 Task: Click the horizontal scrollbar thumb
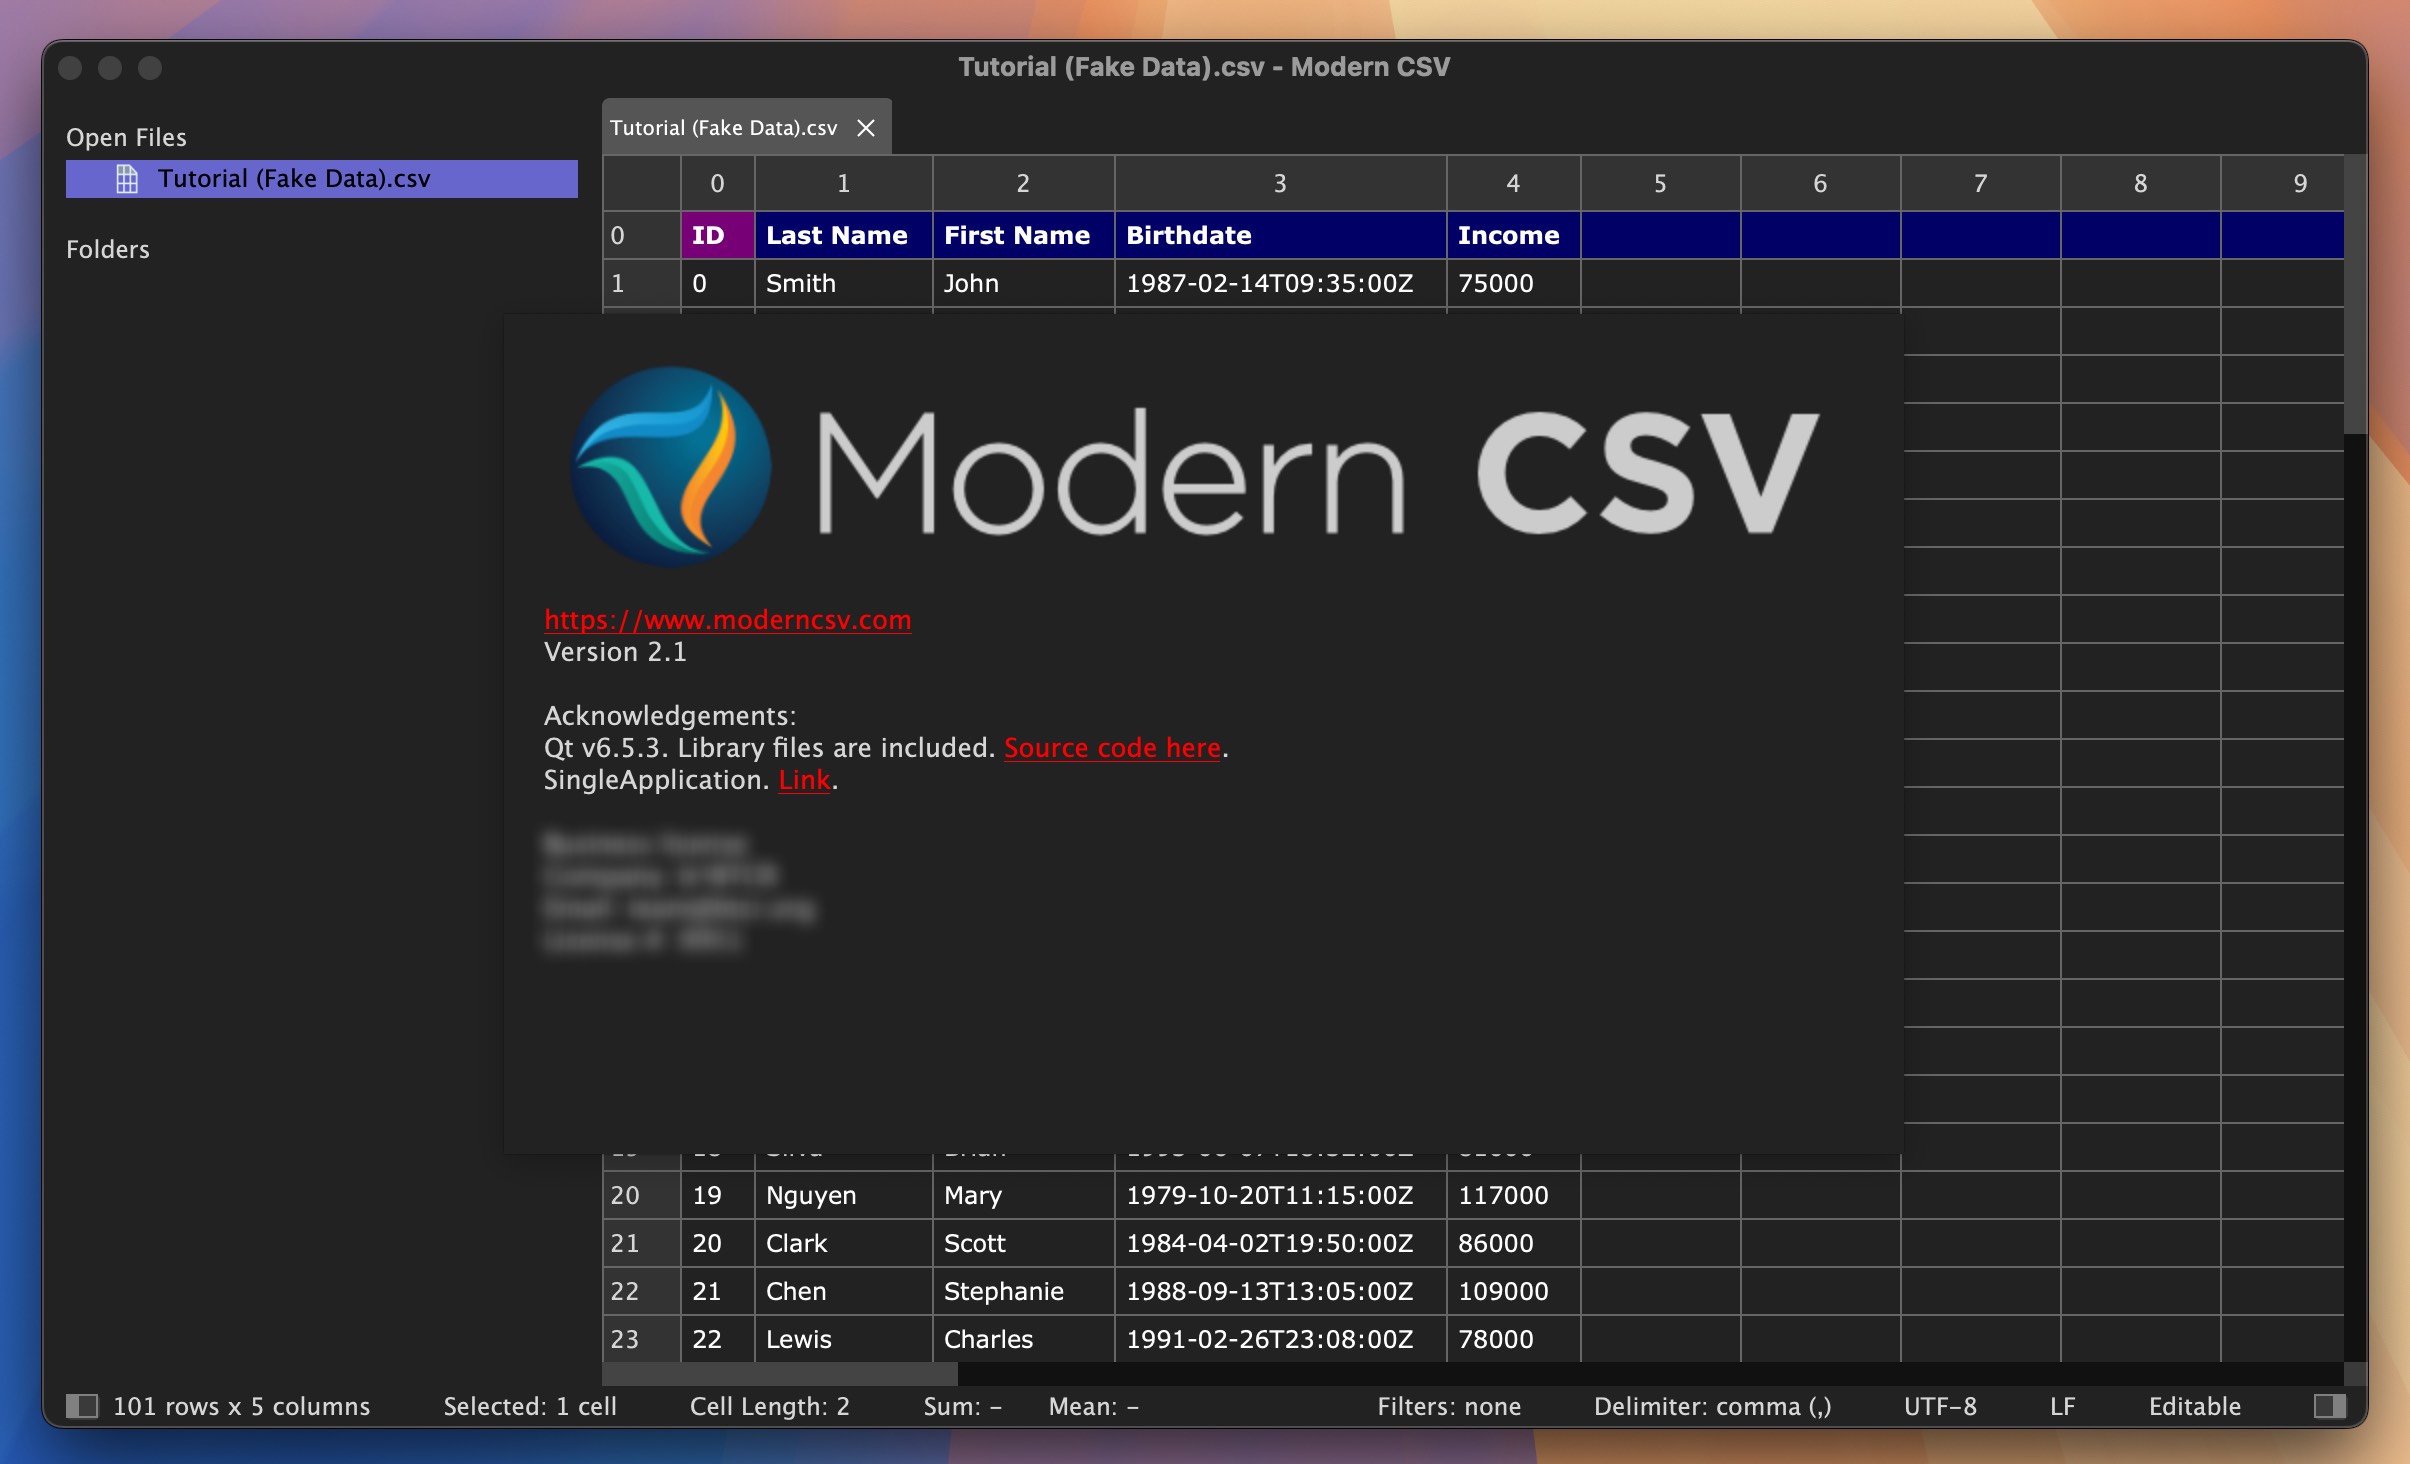click(x=780, y=1374)
